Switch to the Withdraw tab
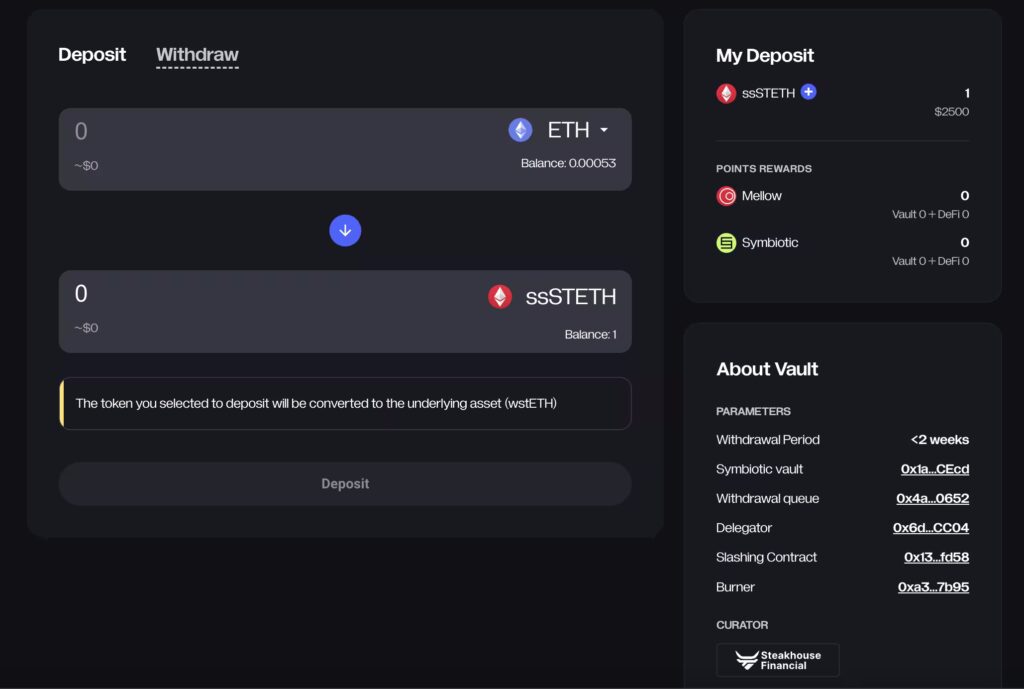Screen dimensions: 1024x689 tap(197, 55)
